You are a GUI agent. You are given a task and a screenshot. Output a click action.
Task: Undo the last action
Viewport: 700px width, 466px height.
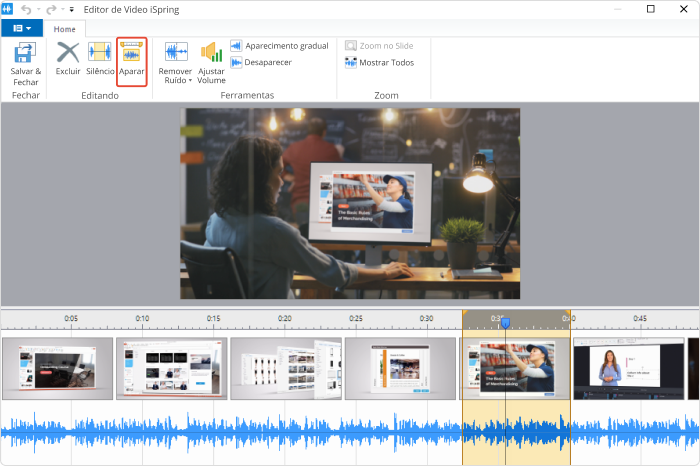[26, 9]
